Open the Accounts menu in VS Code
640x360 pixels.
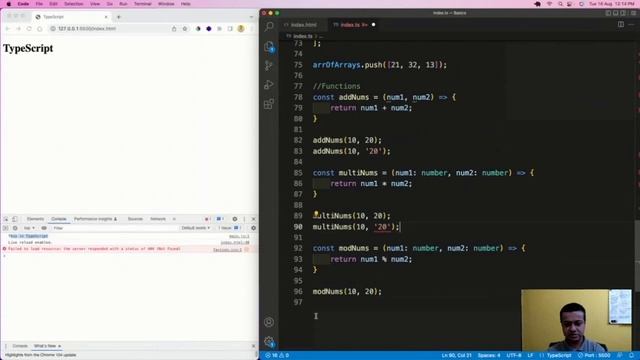pos(269,322)
